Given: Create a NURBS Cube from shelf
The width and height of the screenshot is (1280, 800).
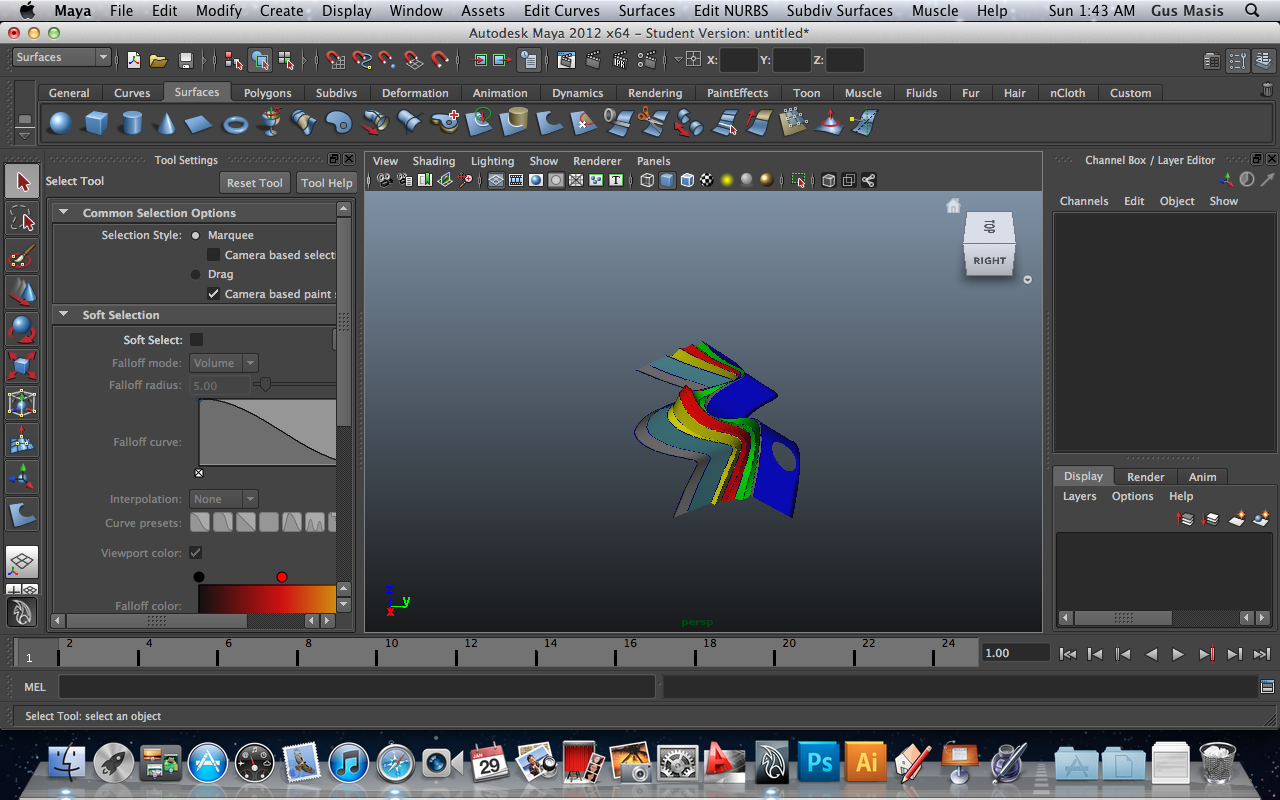Looking at the screenshot, I should (96, 123).
